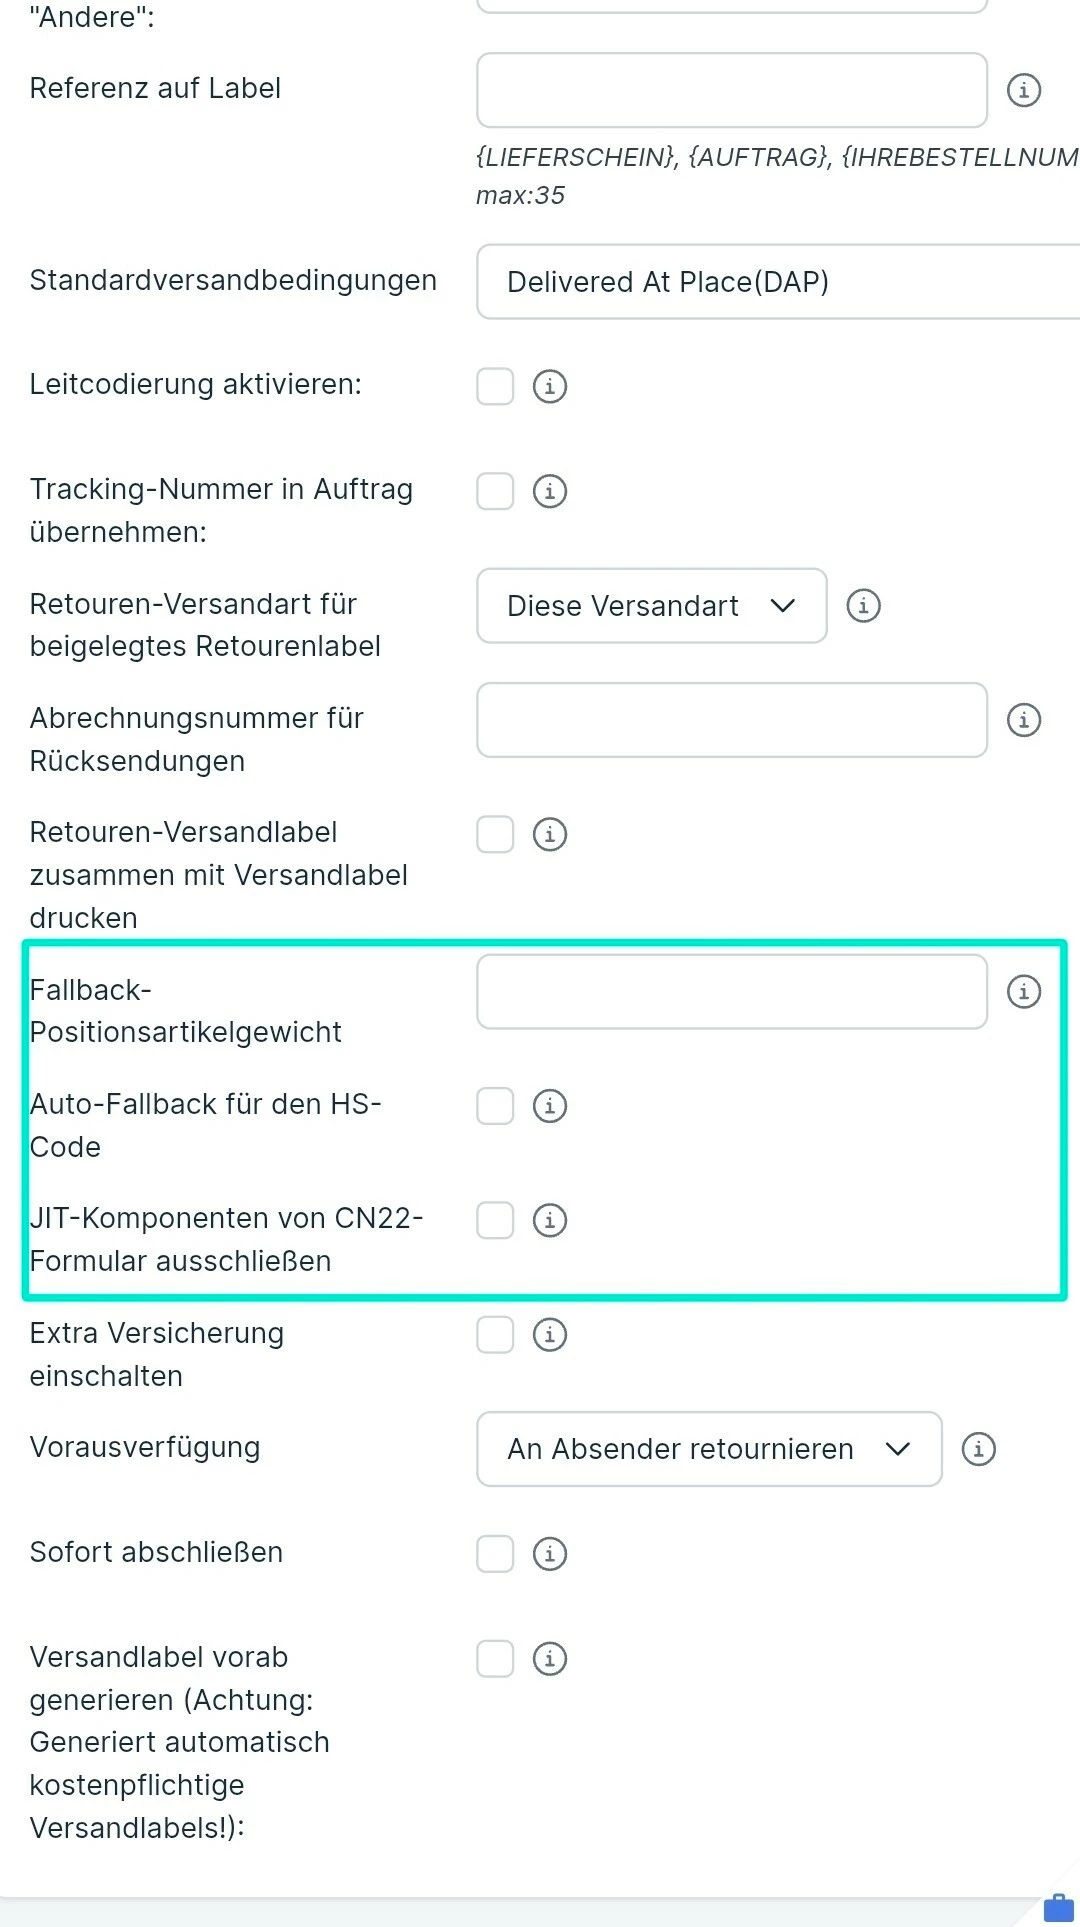
Task: Click info icon next to Referenz auf Label
Action: [1023, 90]
